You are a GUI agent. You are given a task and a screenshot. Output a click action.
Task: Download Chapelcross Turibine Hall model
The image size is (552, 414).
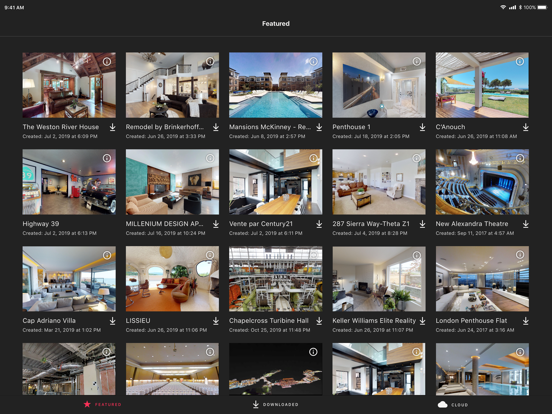(x=319, y=321)
